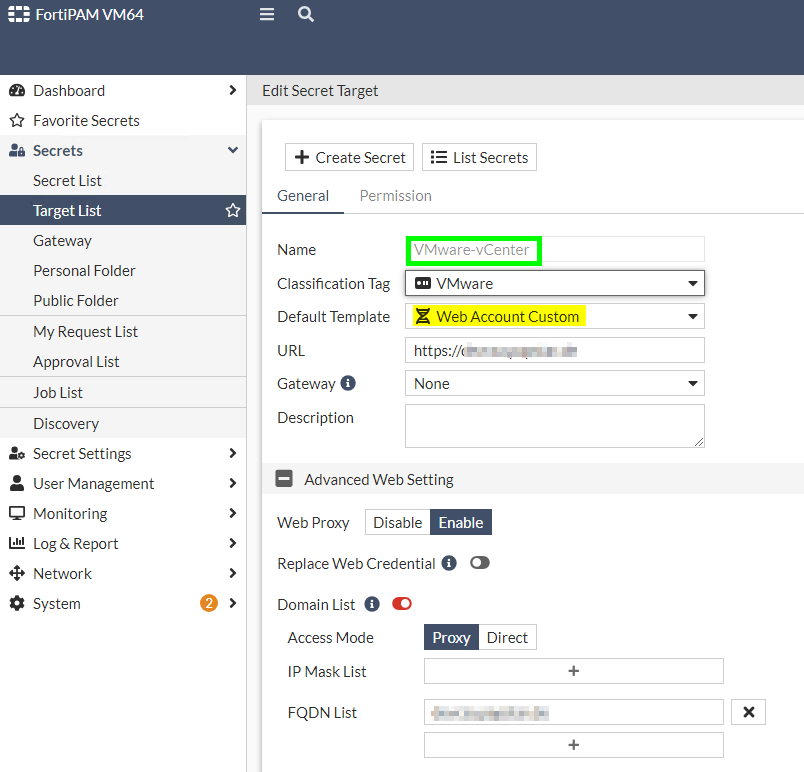
Task: Expand the User Management chevron
Action: 233,483
